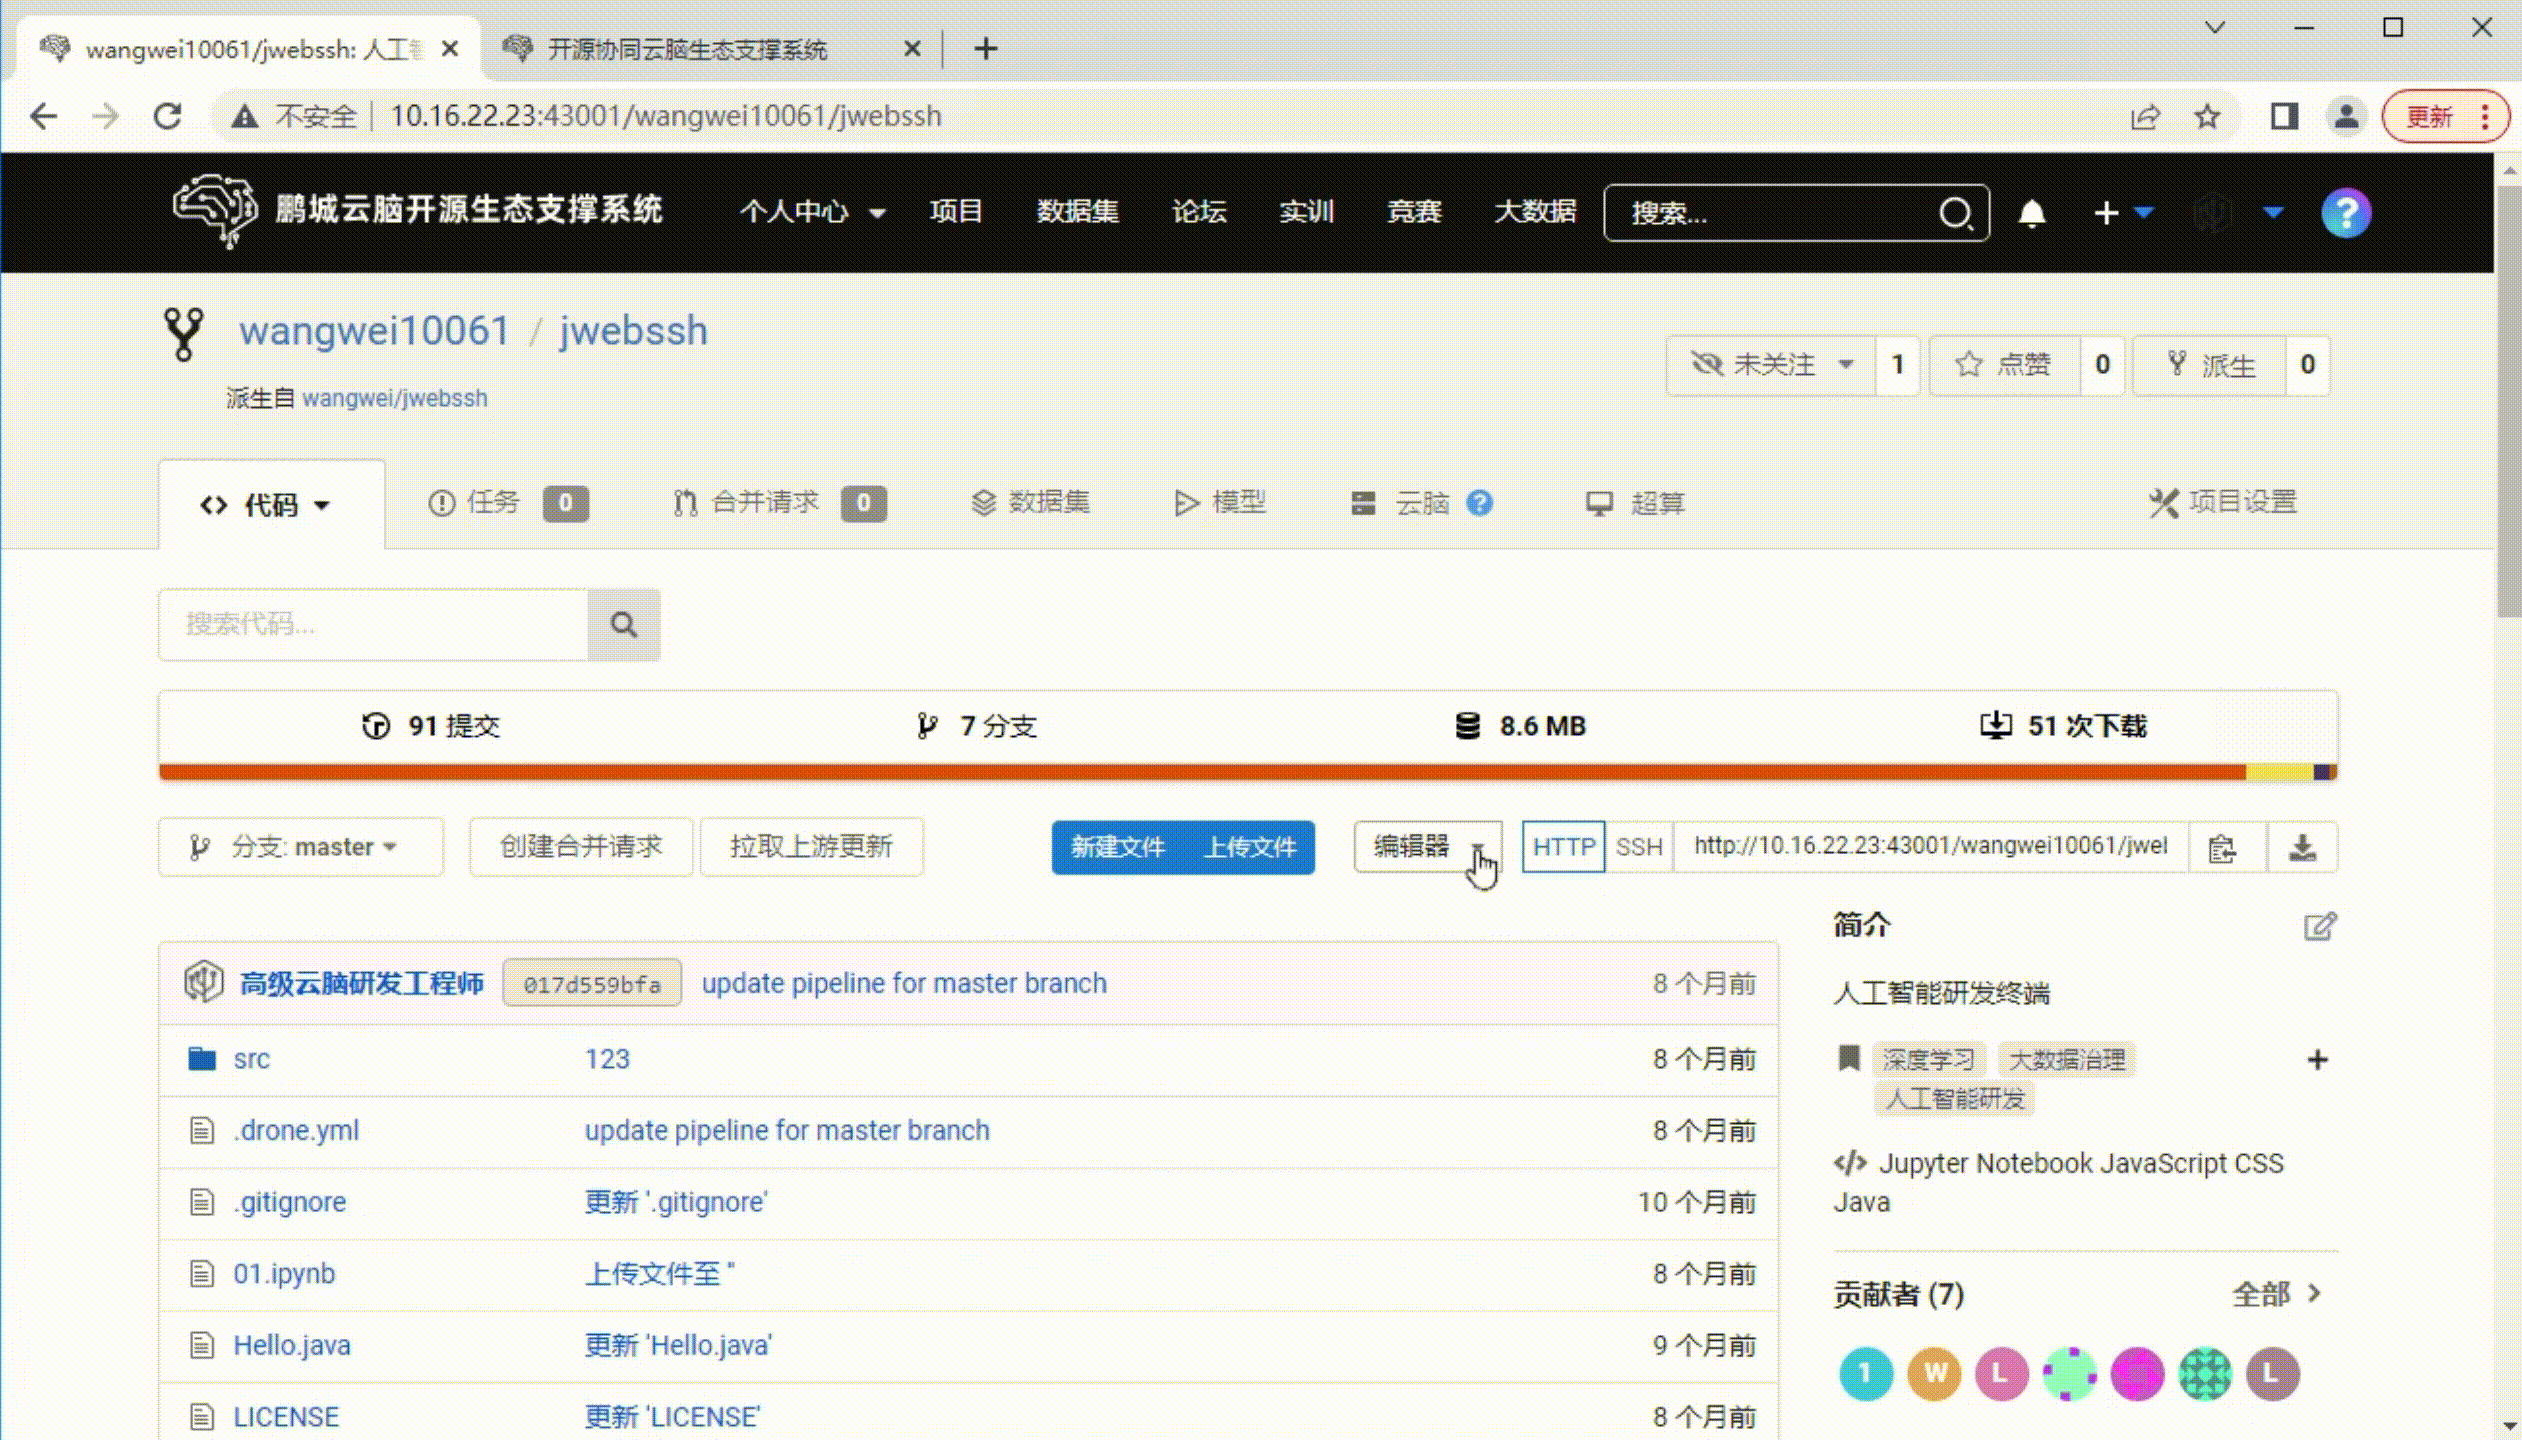Select HTTP clone protocol
This screenshot has width=2522, height=1440.
[x=1563, y=847]
